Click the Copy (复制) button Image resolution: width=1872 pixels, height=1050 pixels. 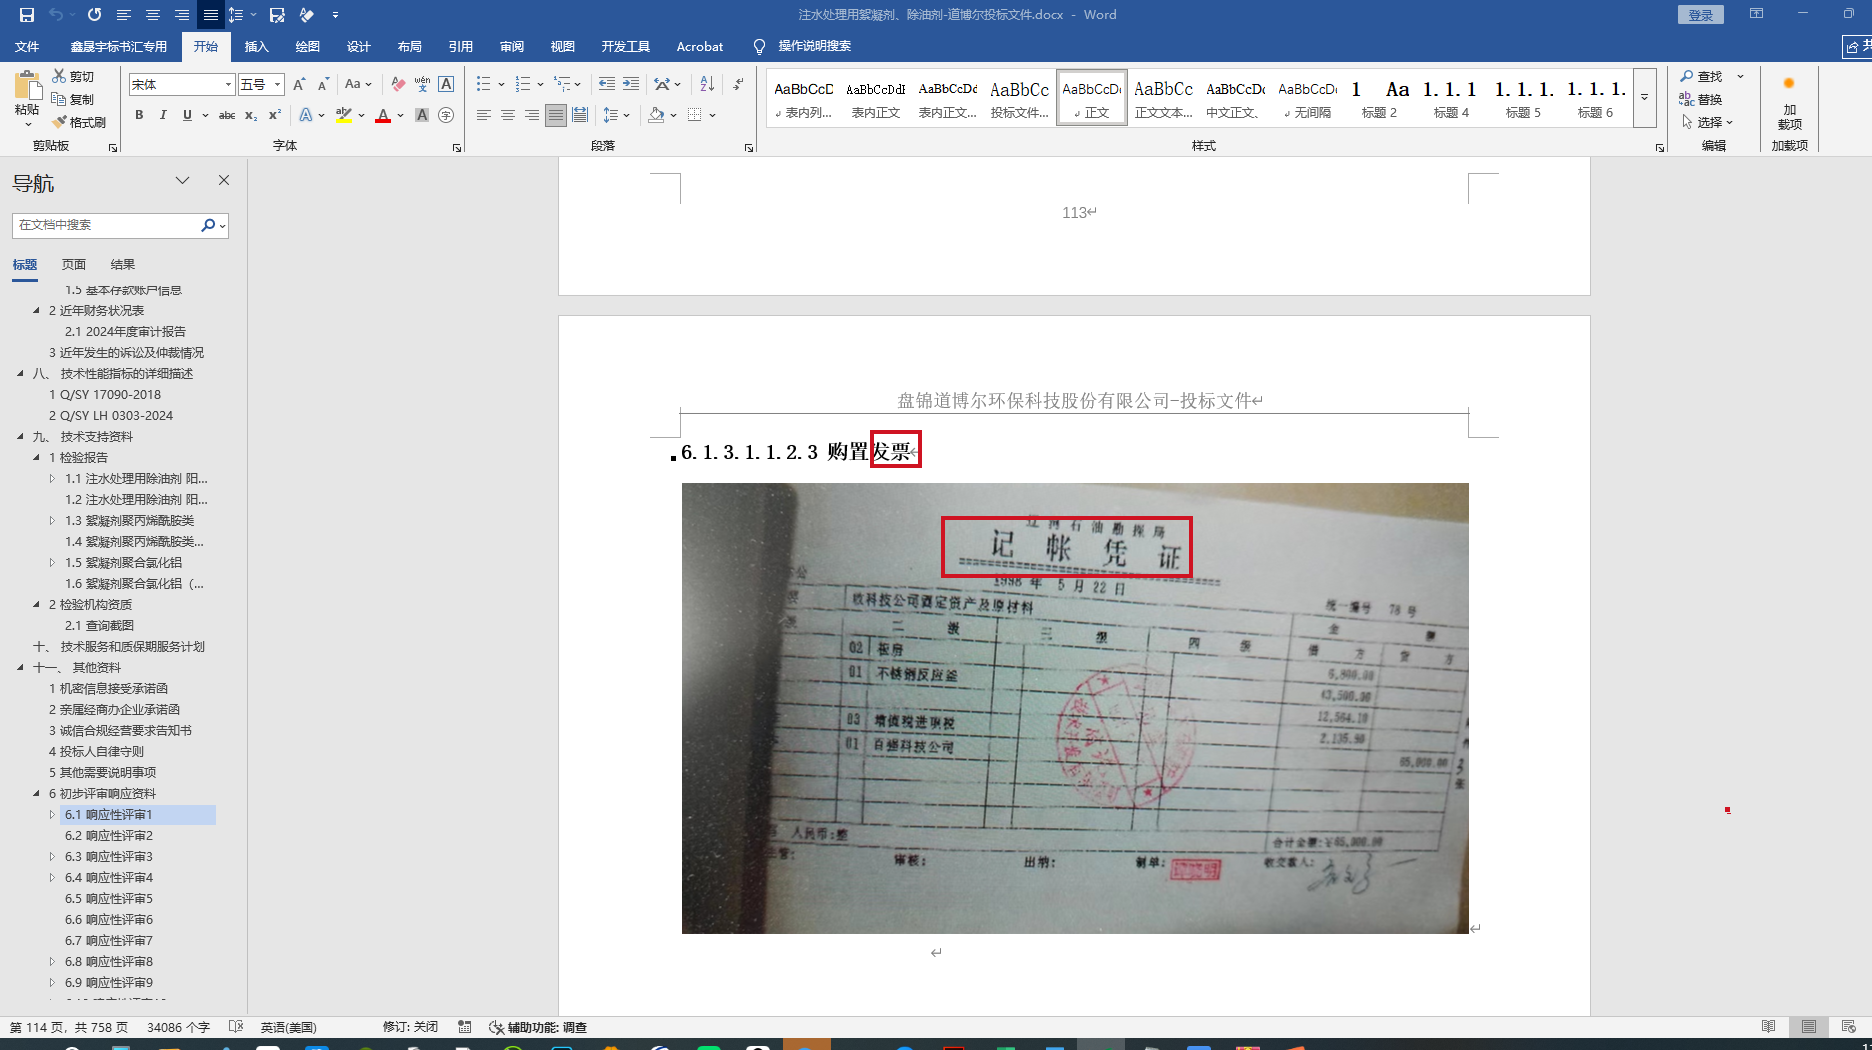pos(73,99)
